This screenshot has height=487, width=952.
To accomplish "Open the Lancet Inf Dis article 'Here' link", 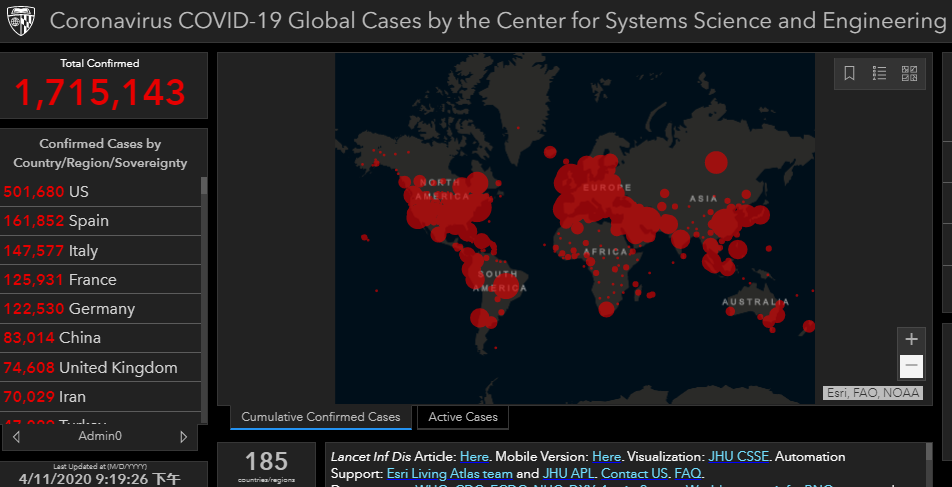I will point(474,457).
